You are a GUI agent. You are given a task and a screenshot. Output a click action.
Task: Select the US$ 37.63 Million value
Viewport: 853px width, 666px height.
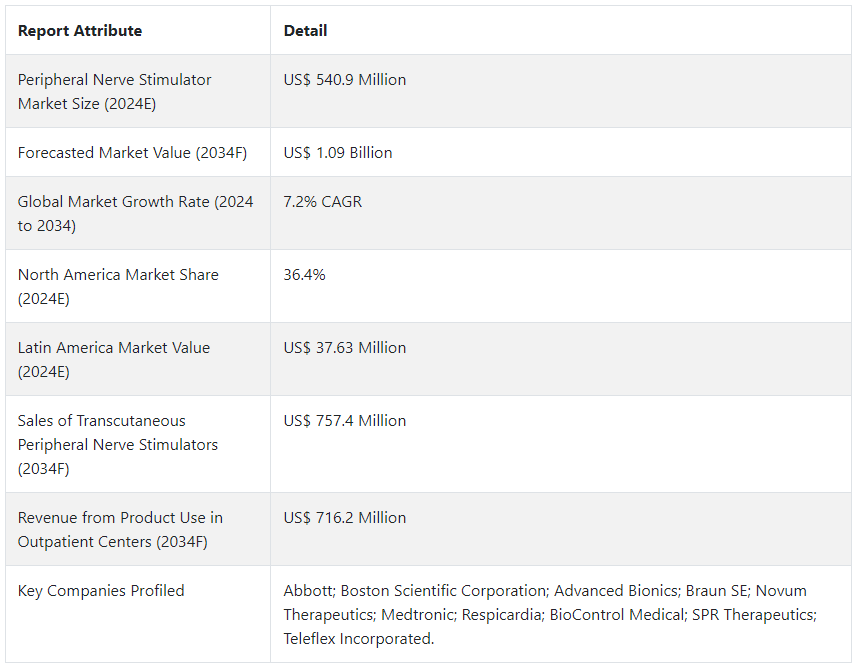pyautogui.click(x=344, y=348)
